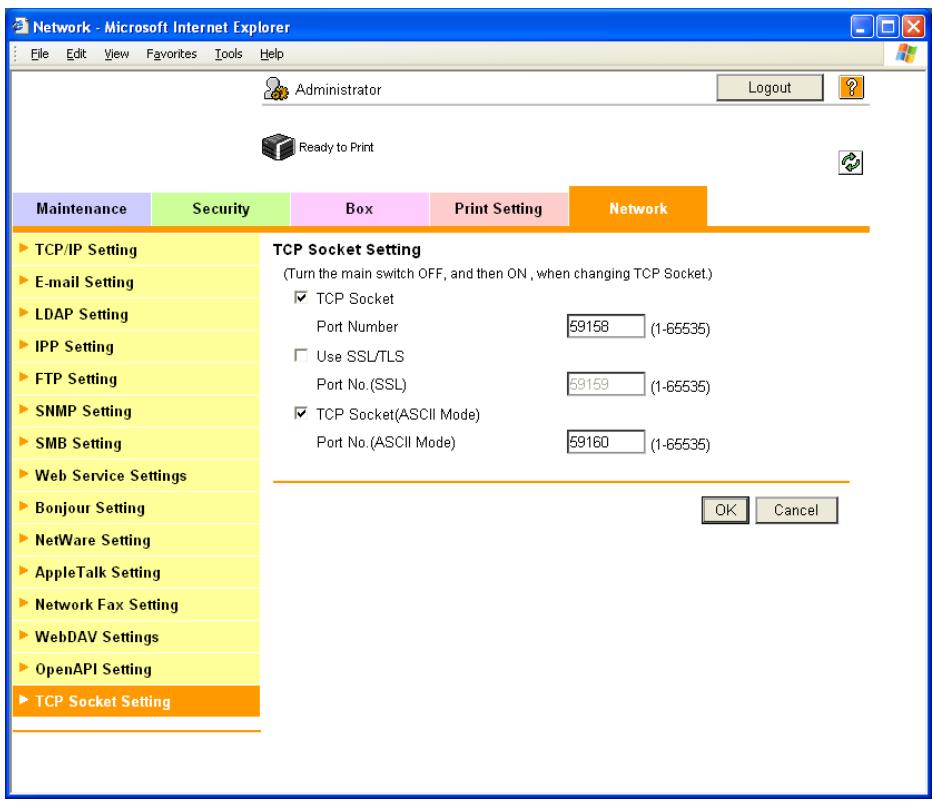Viewport: 934px width, 801px height.
Task: Minimize the Internet Explorer window
Action: tap(861, 27)
